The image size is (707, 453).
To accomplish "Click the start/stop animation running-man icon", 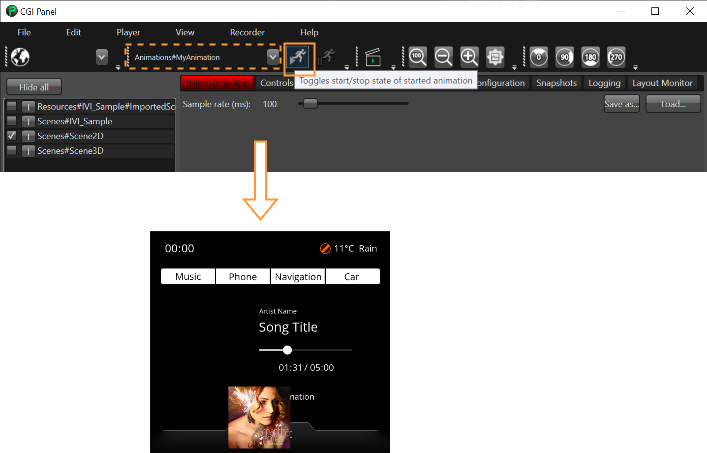I will 298,58.
